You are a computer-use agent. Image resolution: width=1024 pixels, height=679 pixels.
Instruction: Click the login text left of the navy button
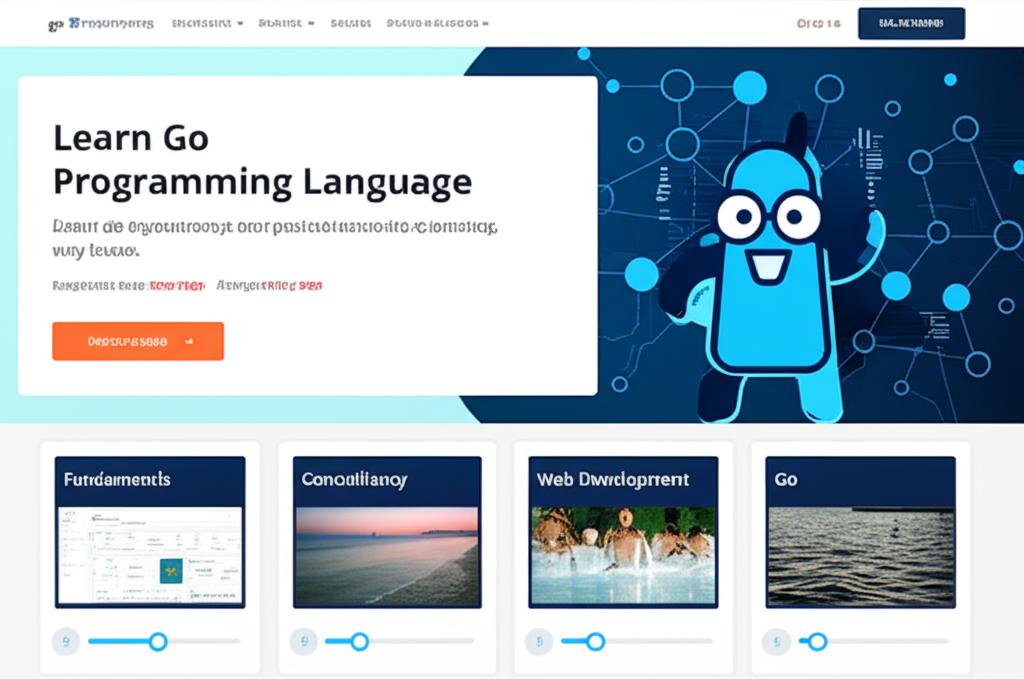click(x=818, y=22)
